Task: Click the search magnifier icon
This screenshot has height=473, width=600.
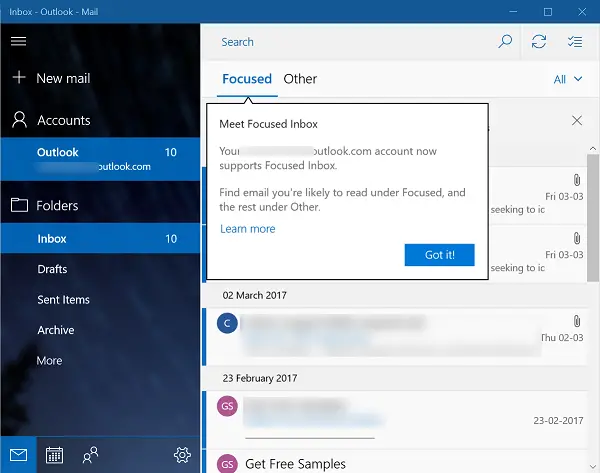Action: point(505,41)
